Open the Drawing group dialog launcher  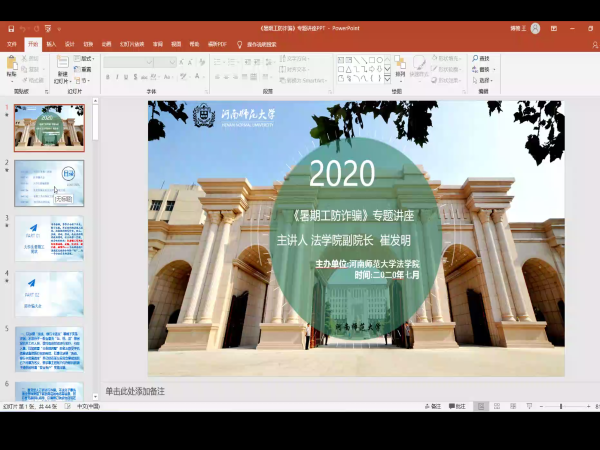tap(464, 92)
